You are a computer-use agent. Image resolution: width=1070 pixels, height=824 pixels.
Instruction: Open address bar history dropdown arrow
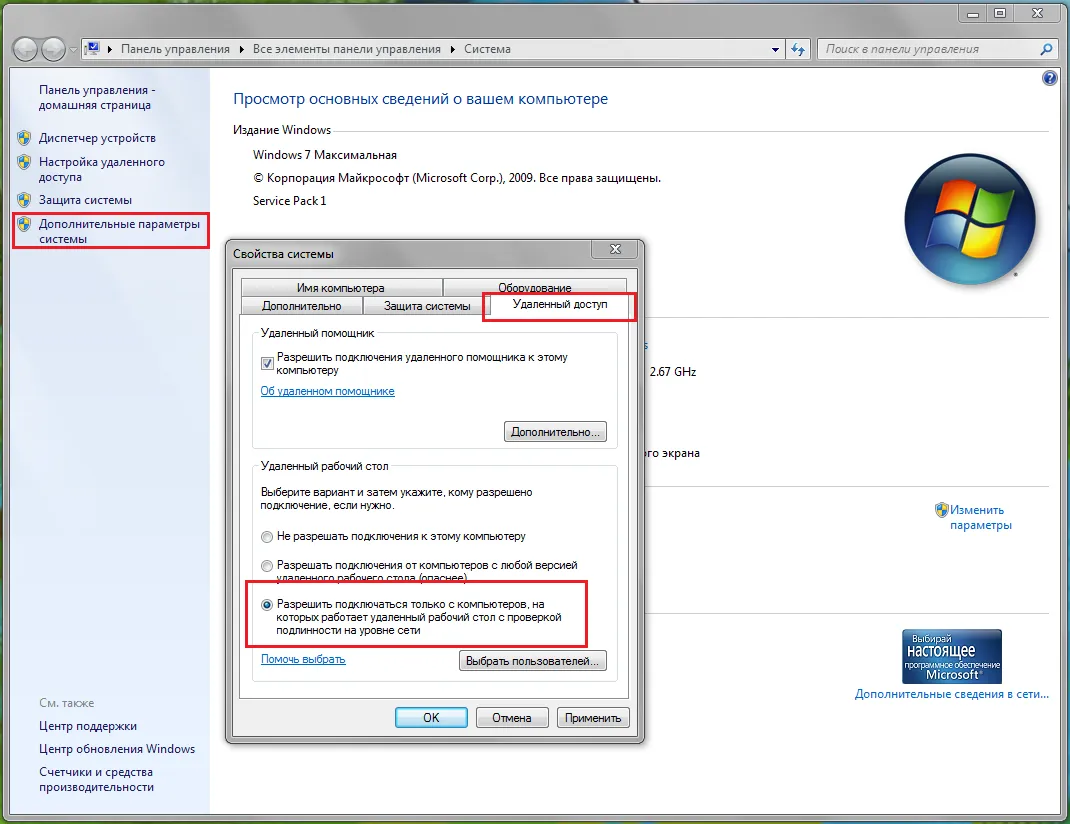click(775, 49)
